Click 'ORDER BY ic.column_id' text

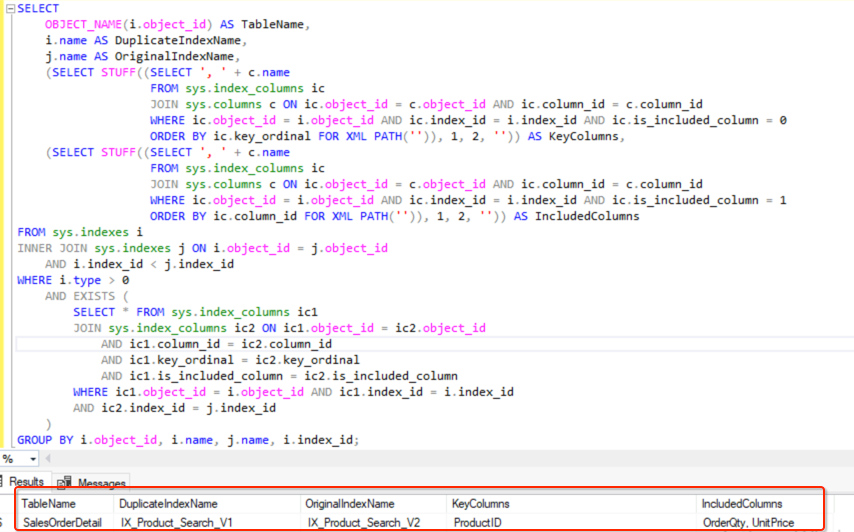pyautogui.click(x=223, y=216)
